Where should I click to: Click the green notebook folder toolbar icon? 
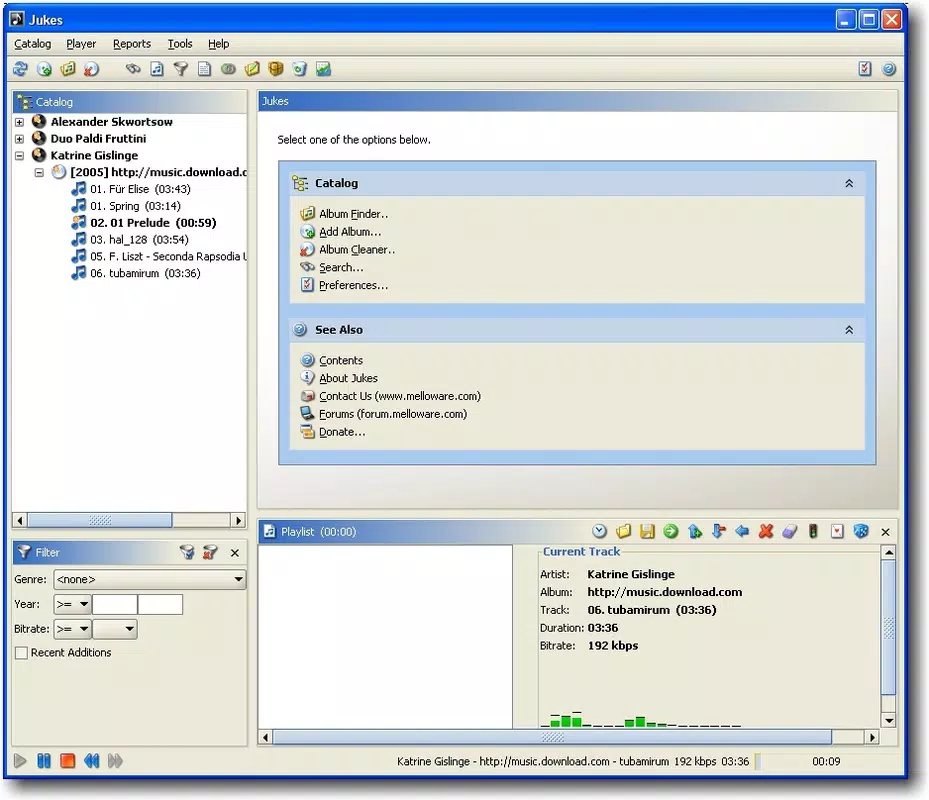(x=252, y=69)
